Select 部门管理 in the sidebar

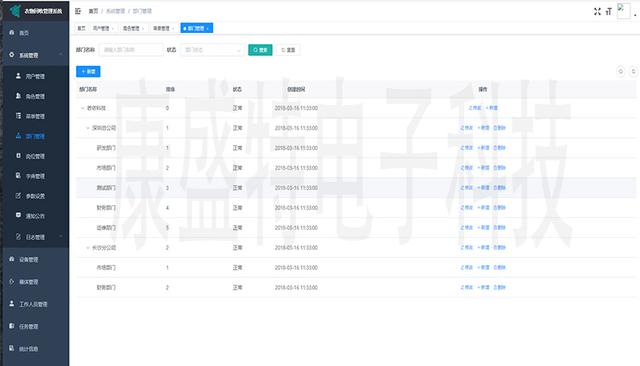click(35, 136)
